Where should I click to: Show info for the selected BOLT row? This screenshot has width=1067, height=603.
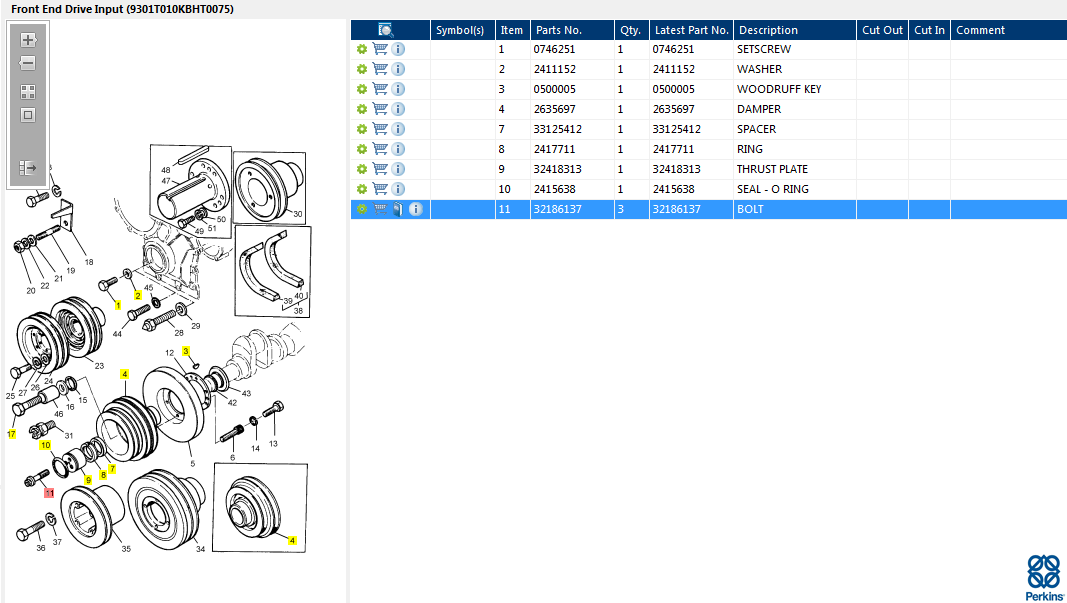[x=416, y=209]
